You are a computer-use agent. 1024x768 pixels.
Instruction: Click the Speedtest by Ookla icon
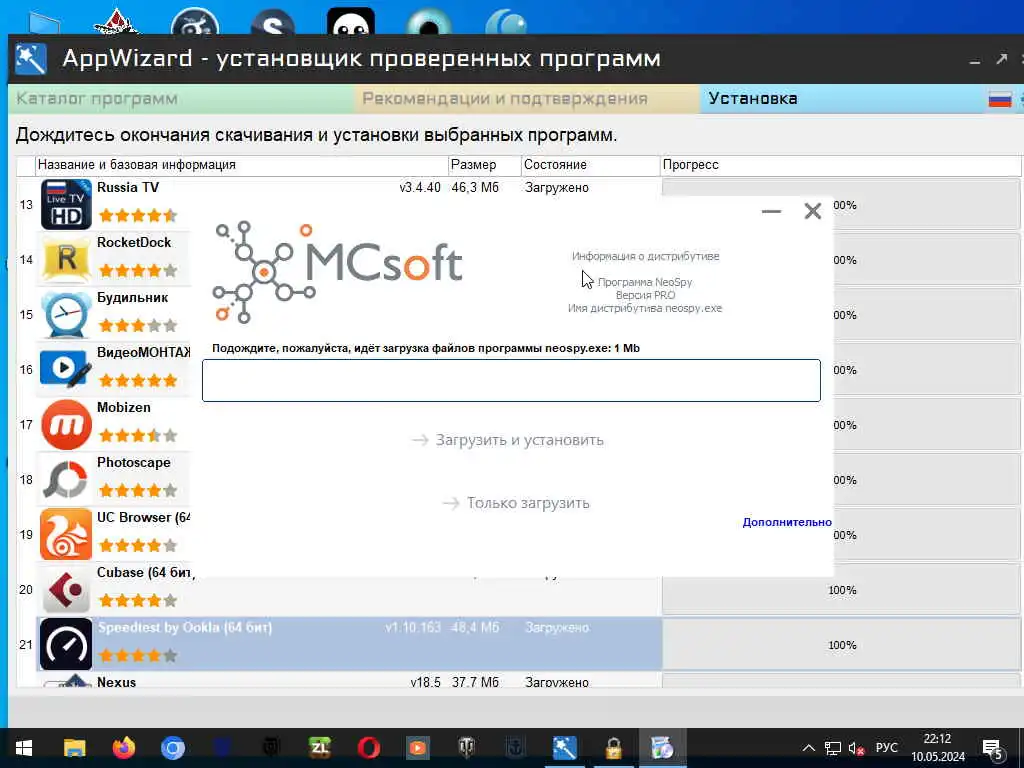click(66, 644)
